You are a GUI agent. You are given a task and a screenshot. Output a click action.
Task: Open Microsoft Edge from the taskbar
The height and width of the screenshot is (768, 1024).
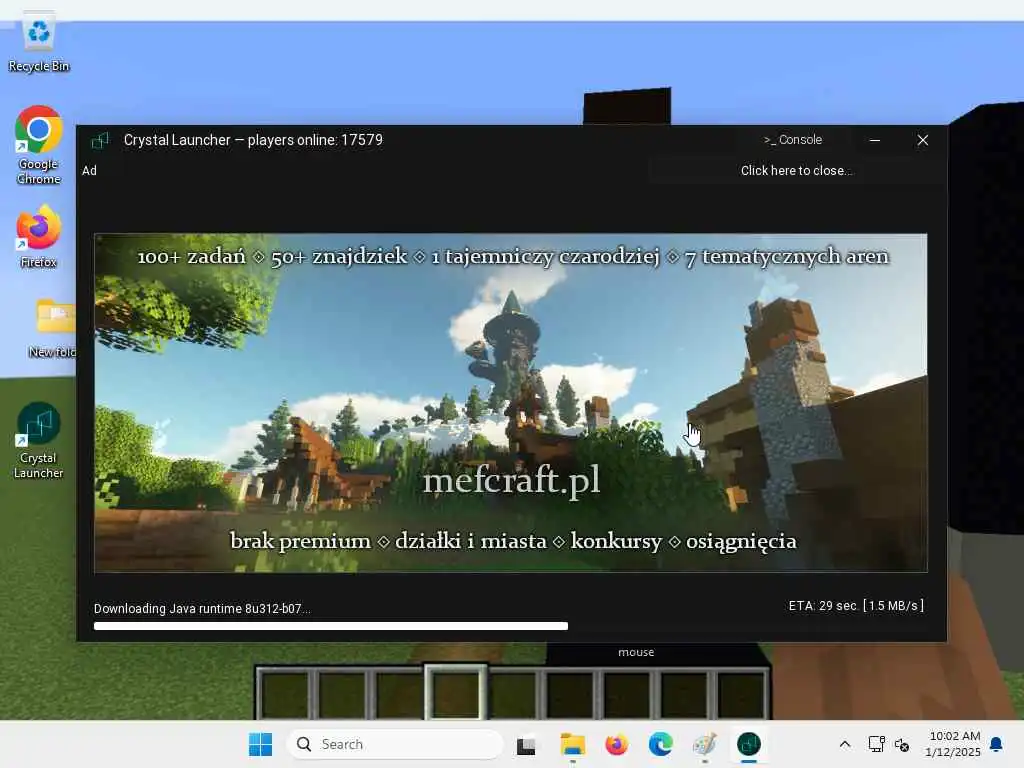(x=661, y=744)
